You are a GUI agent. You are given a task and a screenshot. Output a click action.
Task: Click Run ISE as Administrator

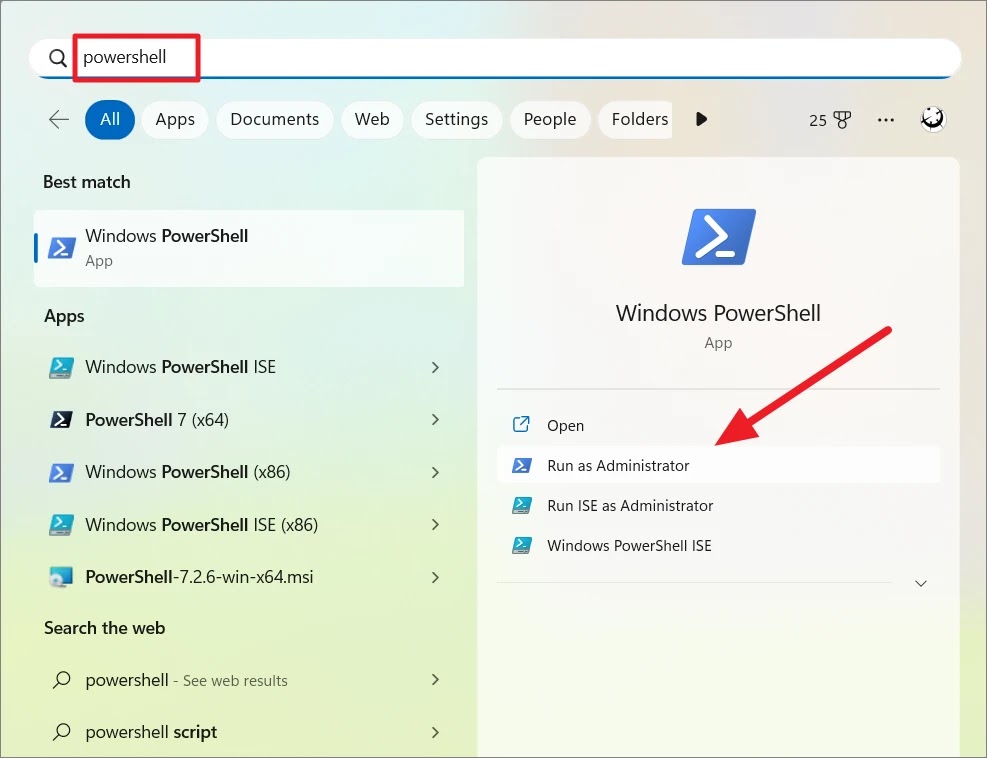(629, 506)
